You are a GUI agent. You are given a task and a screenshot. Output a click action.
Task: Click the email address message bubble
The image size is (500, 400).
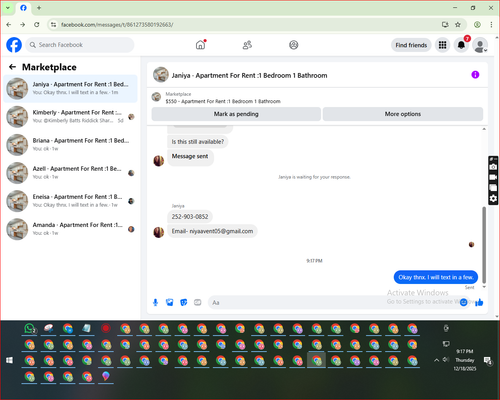tap(212, 231)
